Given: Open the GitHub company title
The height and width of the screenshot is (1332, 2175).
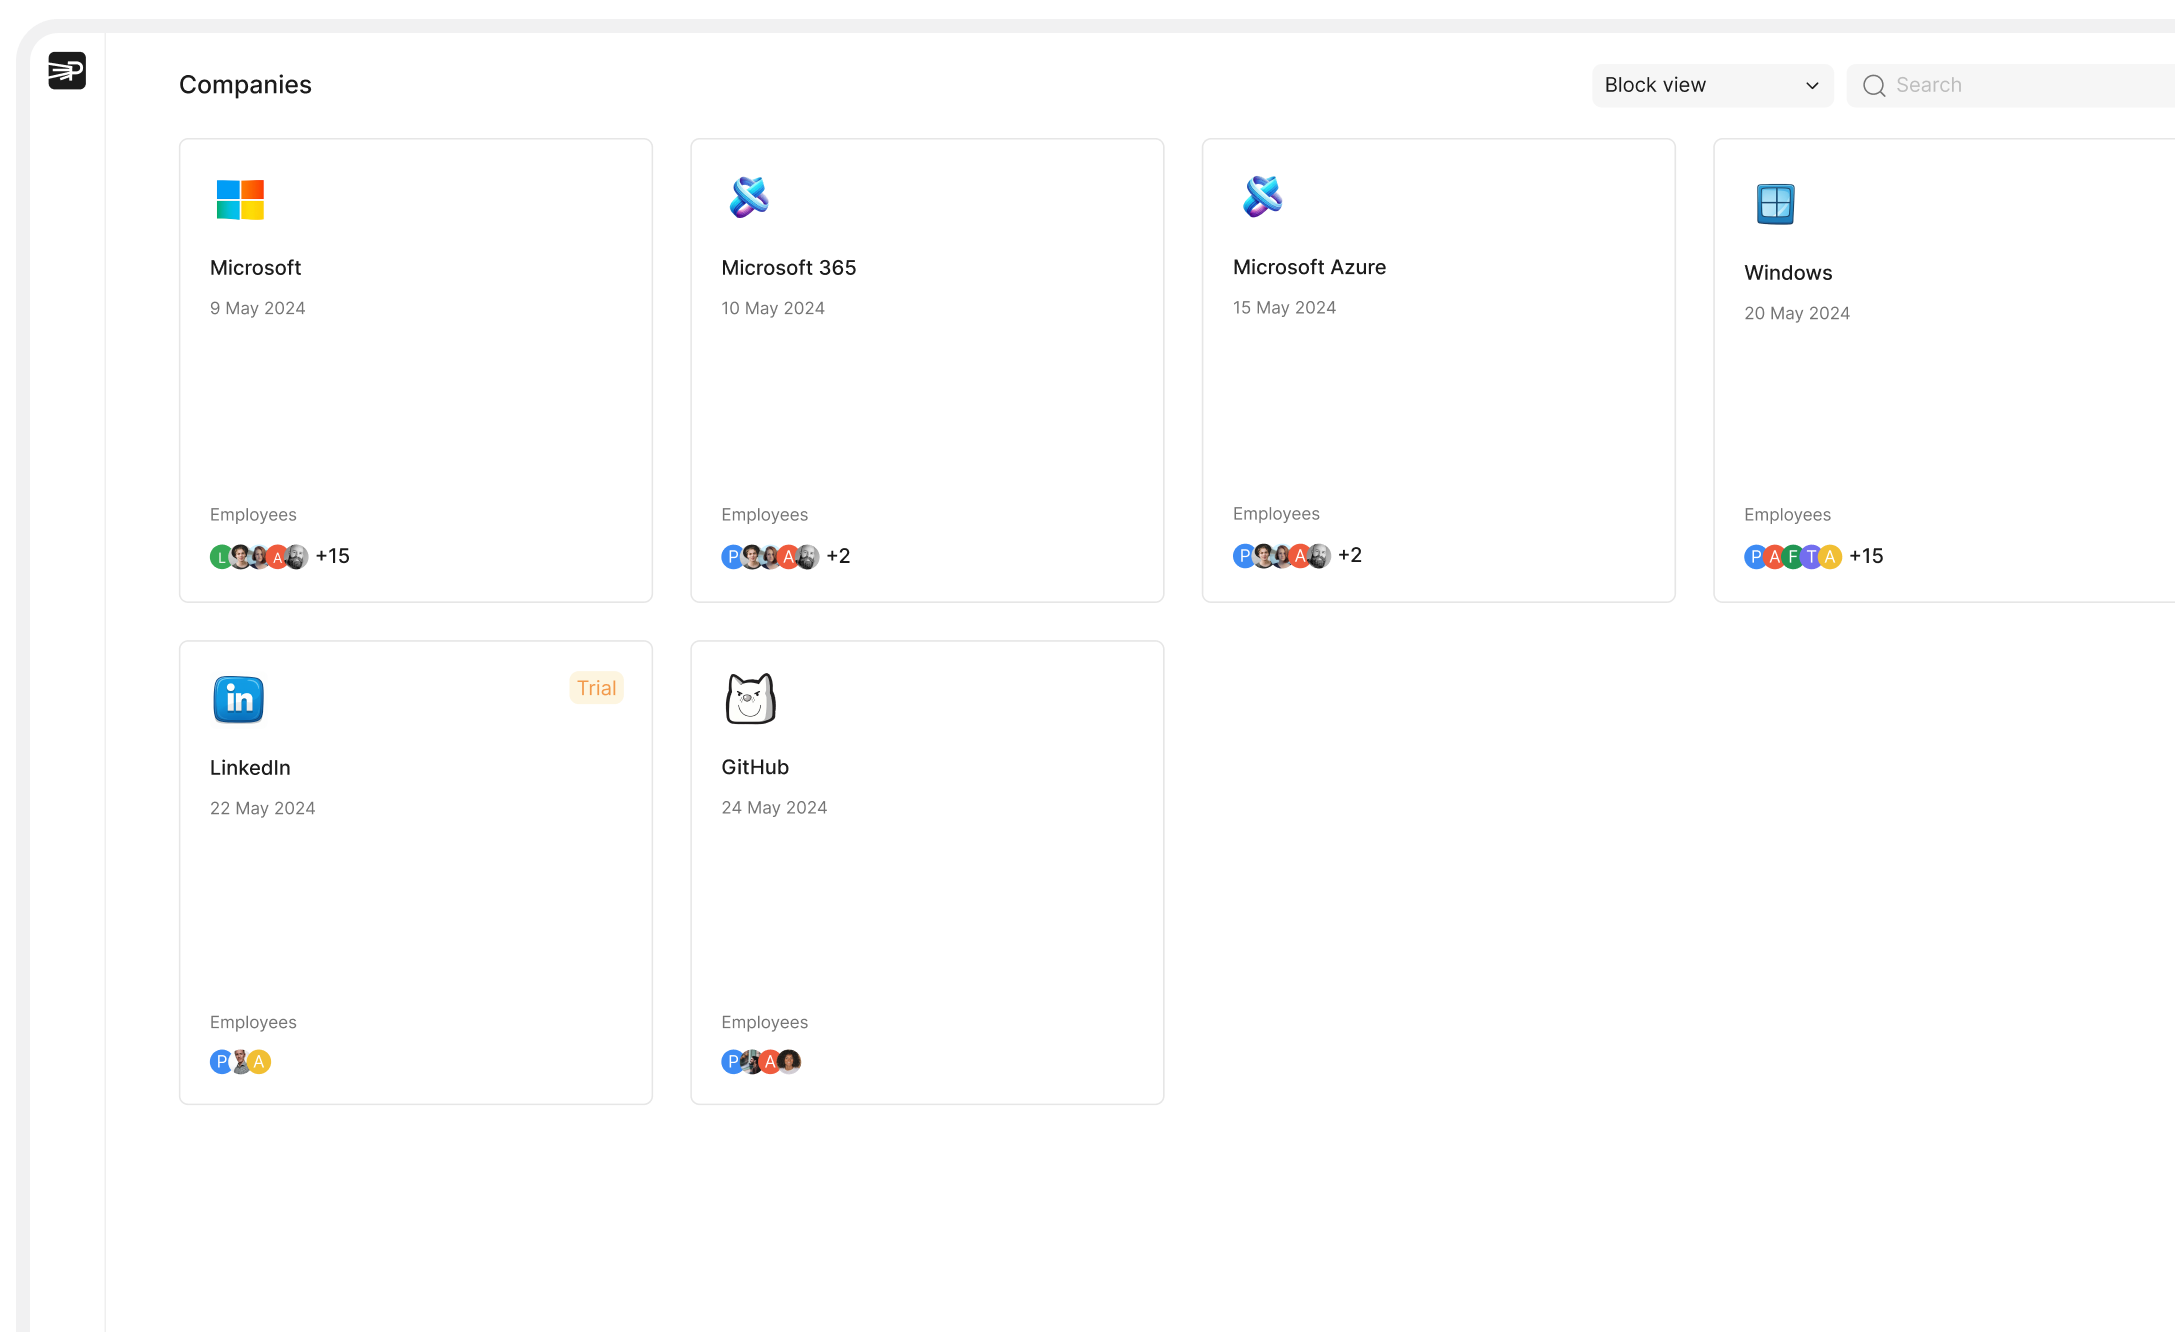Looking at the screenshot, I should pos(755,767).
